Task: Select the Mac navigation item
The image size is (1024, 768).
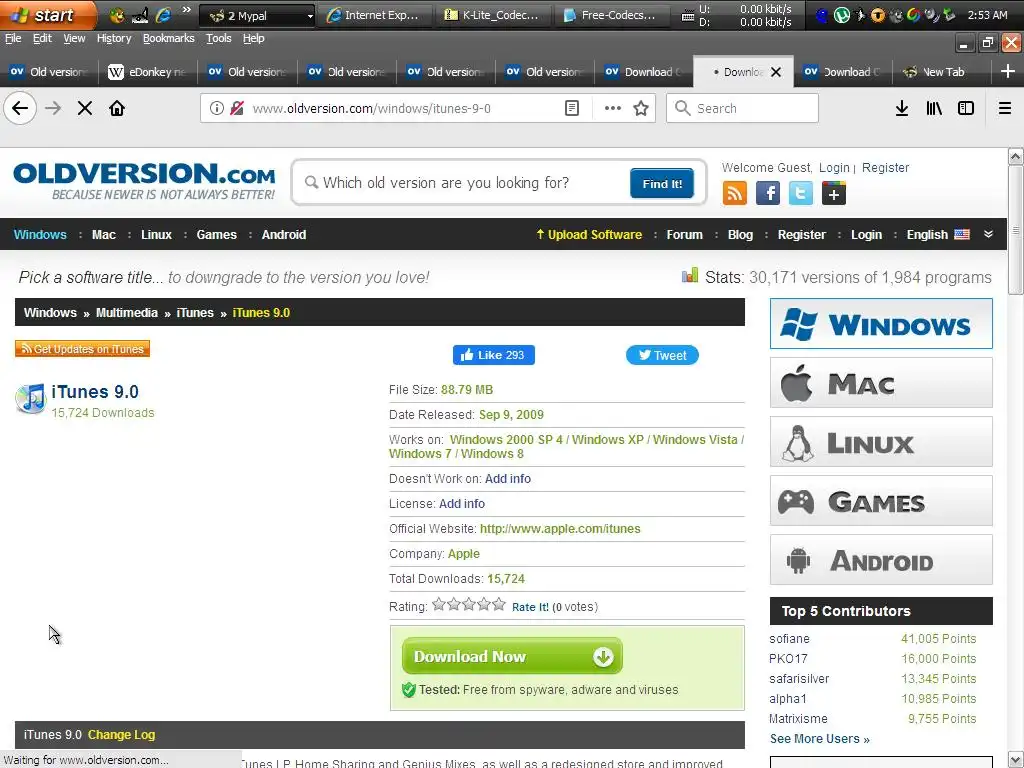Action: click(104, 234)
